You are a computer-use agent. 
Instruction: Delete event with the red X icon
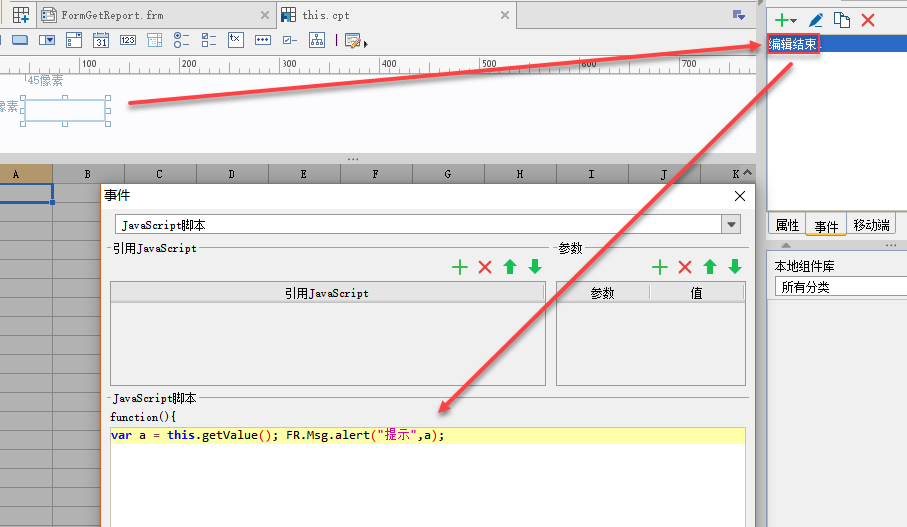click(x=868, y=20)
